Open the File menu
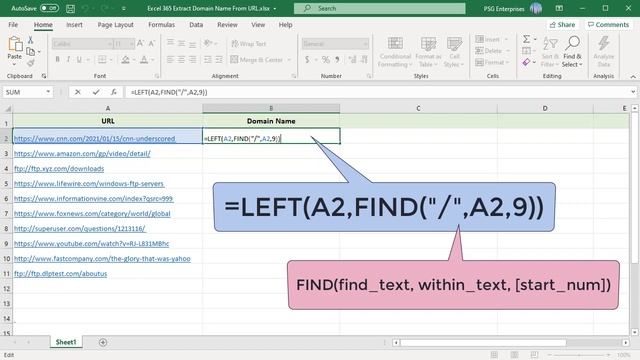Viewport: 640px width, 360px height. click(x=13, y=24)
